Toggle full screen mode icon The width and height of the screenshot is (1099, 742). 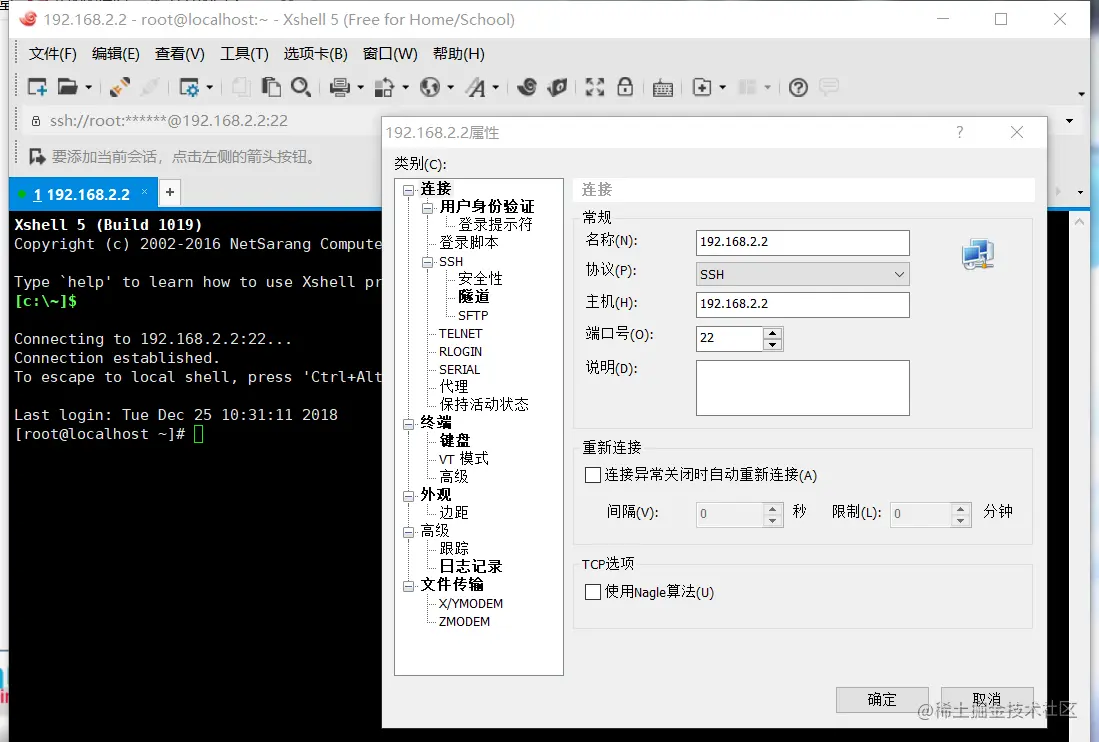595,87
